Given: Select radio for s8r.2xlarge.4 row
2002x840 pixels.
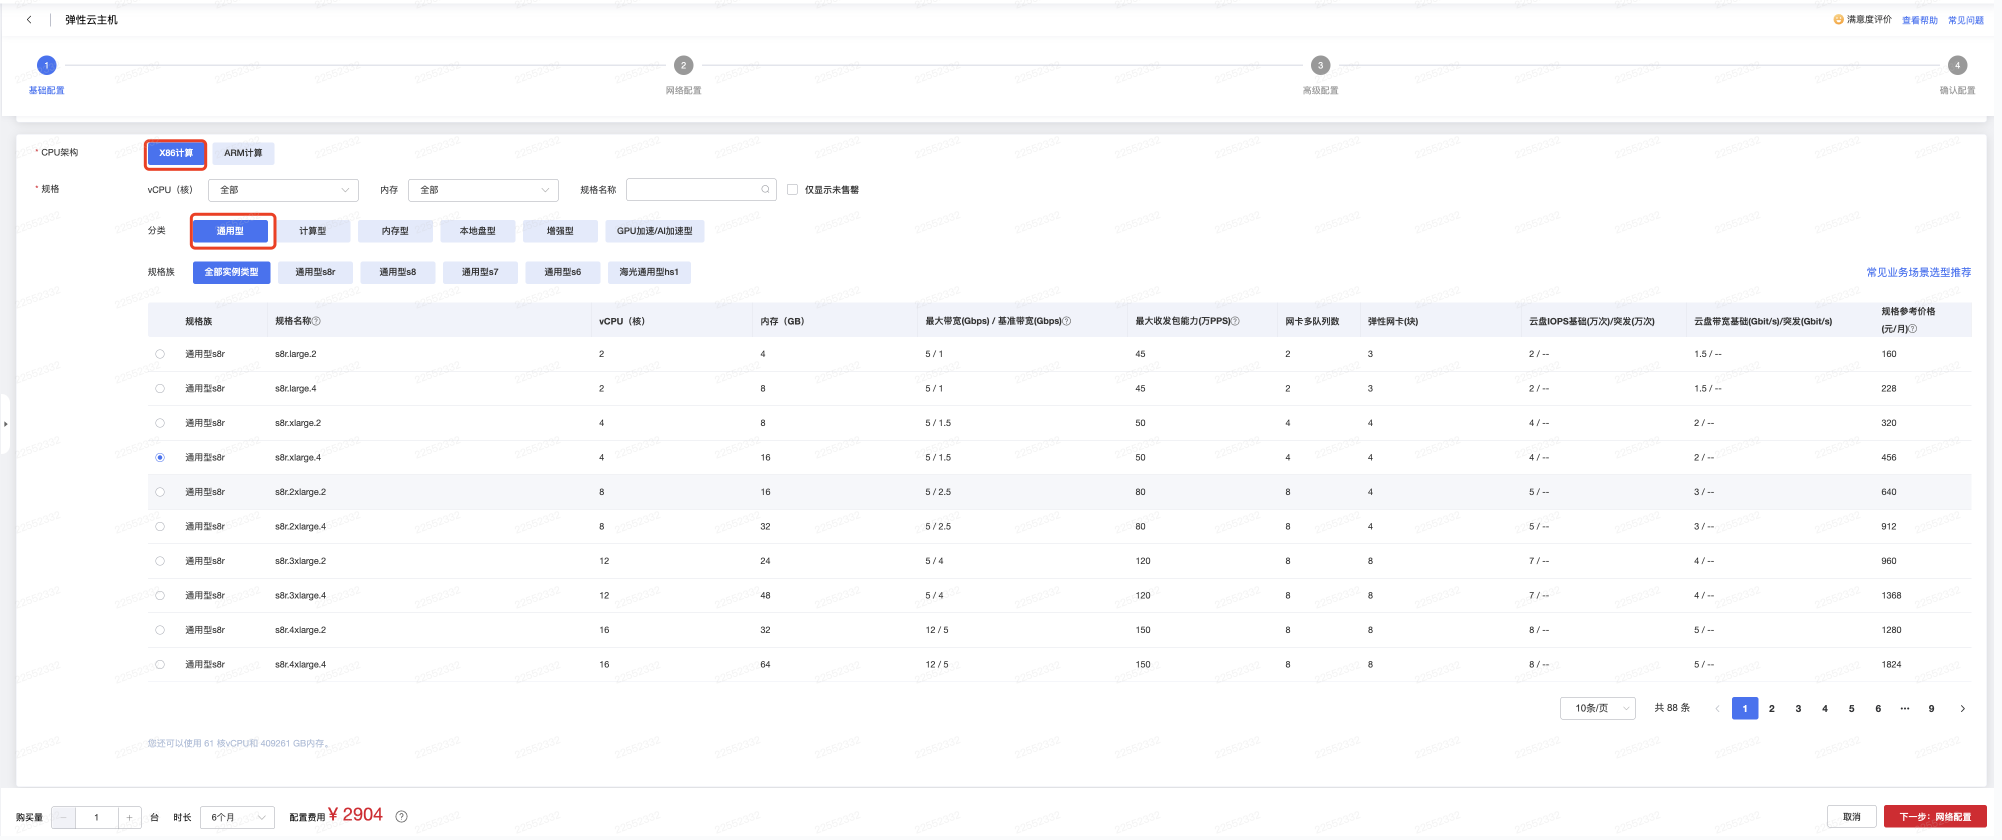Looking at the screenshot, I should [160, 526].
